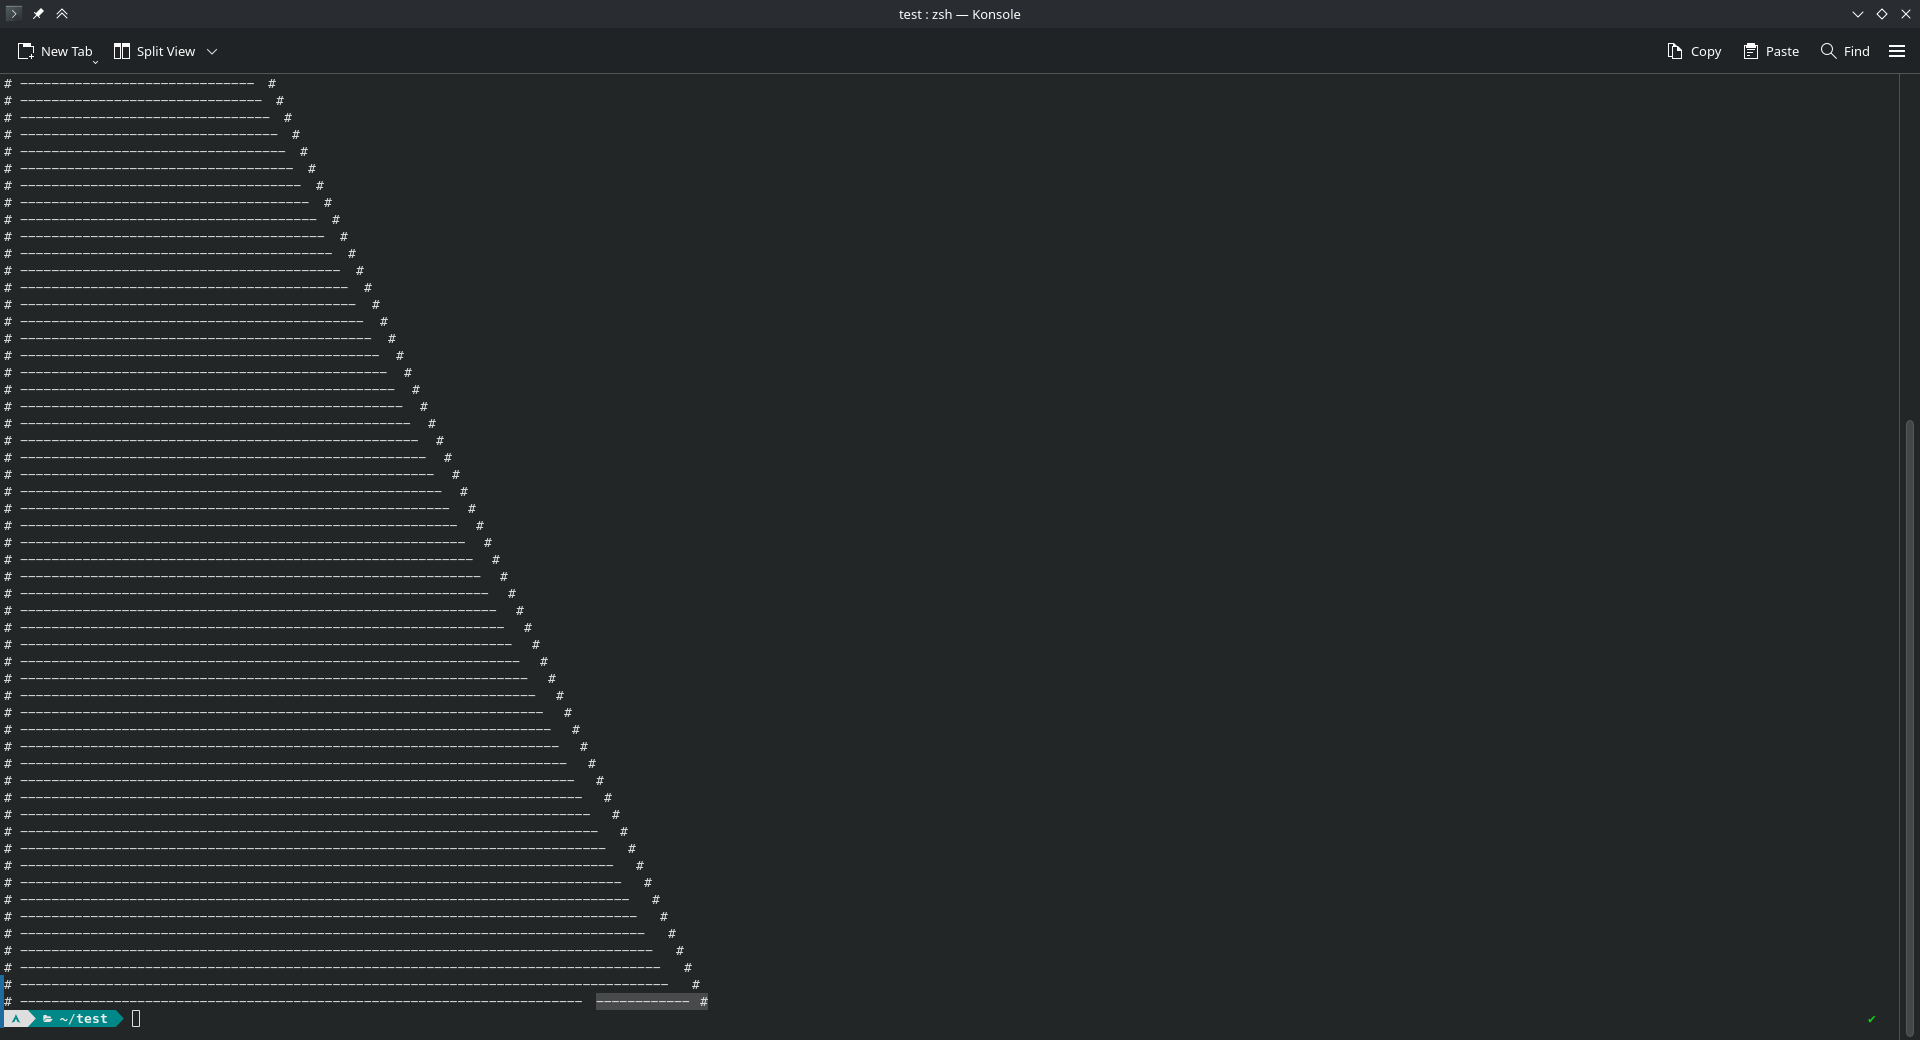Click the highlighted dashes on last line
Viewport: 1920px width, 1040px height.
click(x=643, y=1002)
